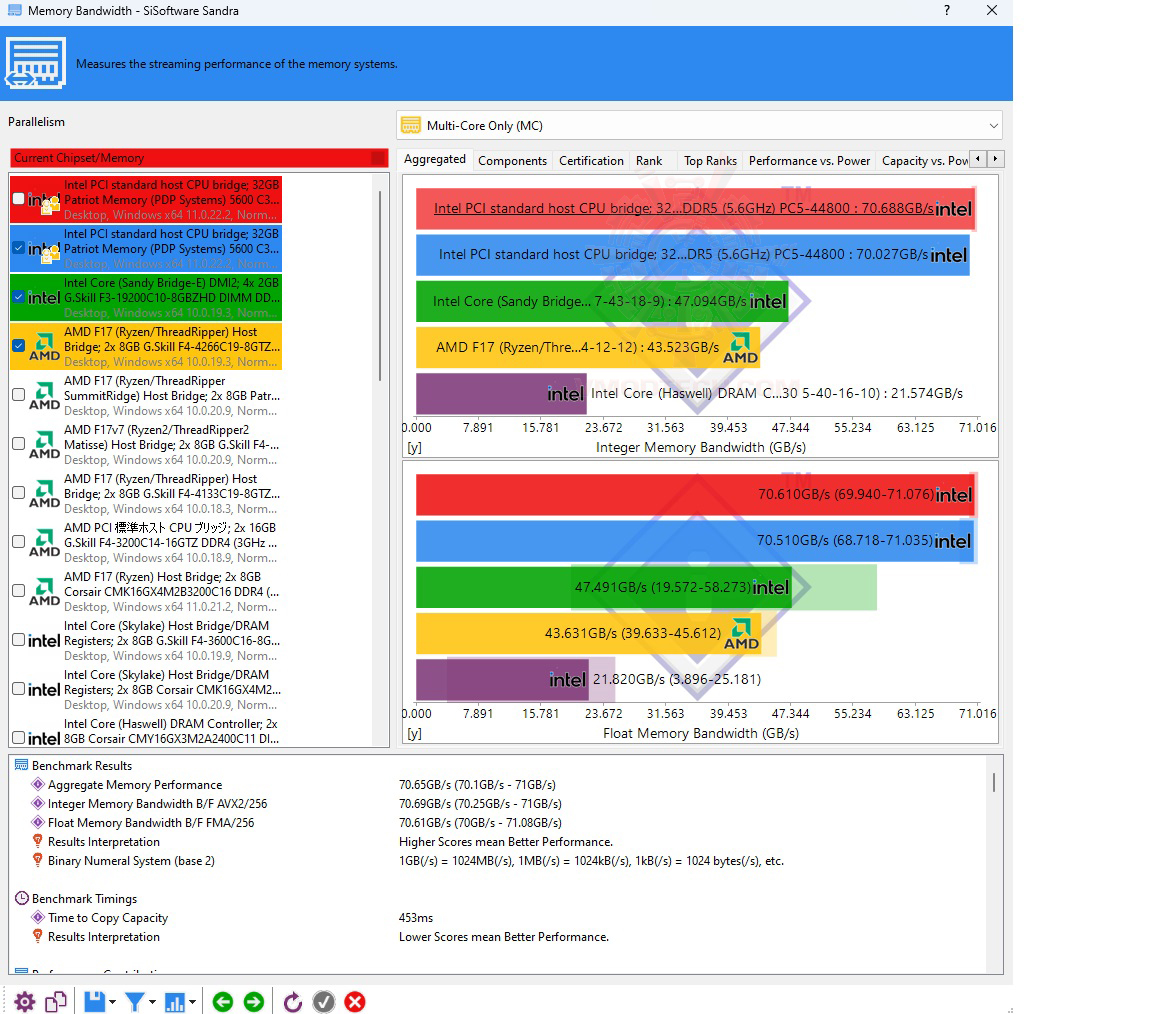Image resolution: width=1152 pixels, height=1014 pixels.
Task: Check the AMD F17 SummitRidge row checkbox
Action: [x=19, y=395]
